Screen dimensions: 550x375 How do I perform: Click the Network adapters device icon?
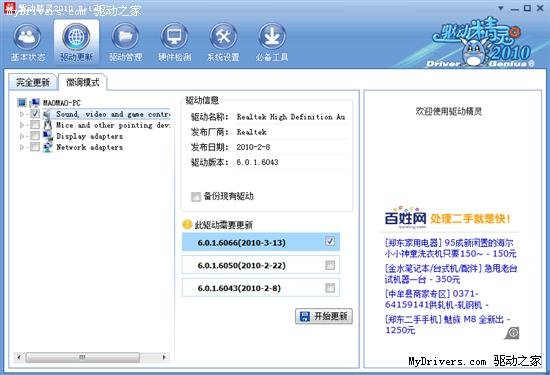click(x=47, y=147)
